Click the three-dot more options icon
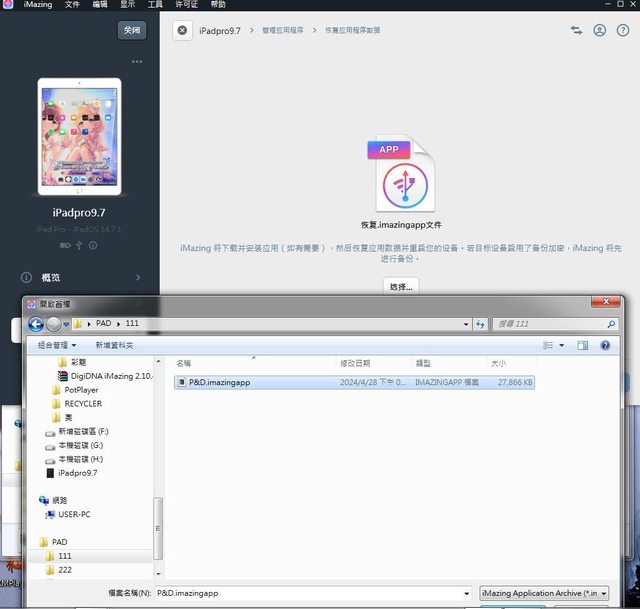This screenshot has height=609, width=640. click(137, 62)
